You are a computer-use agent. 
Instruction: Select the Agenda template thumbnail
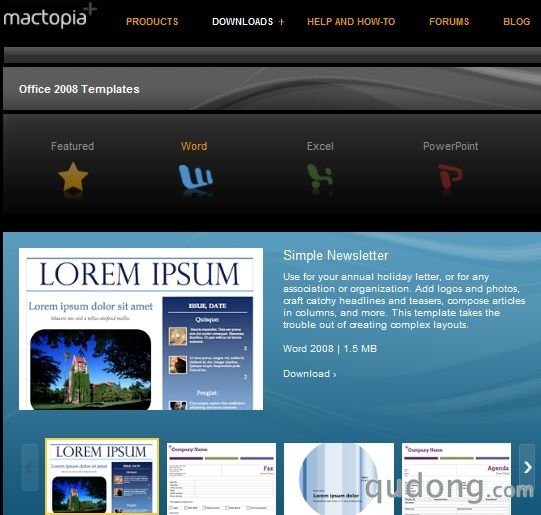(x=456, y=479)
